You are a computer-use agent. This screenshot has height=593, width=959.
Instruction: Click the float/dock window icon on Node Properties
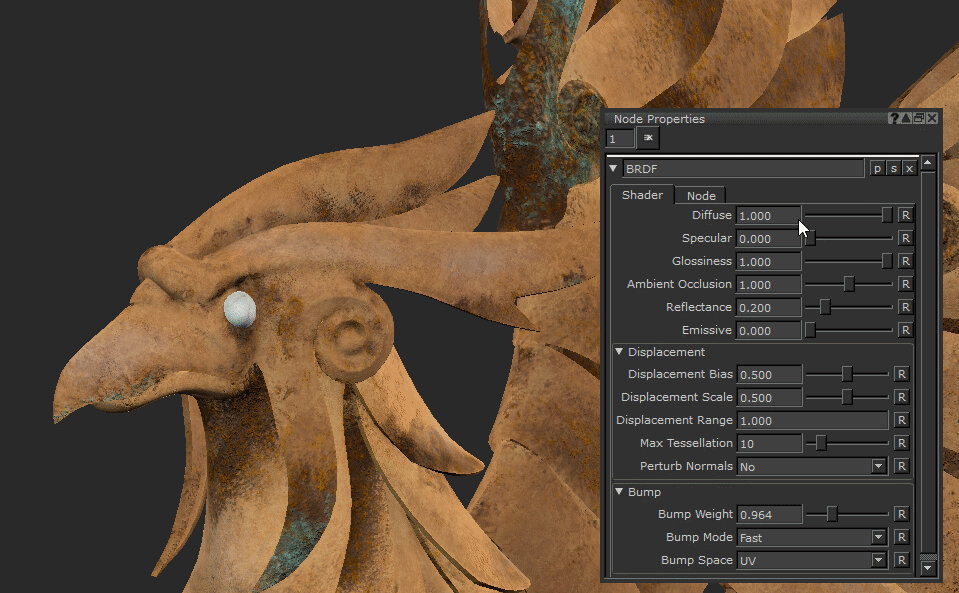[x=919, y=118]
